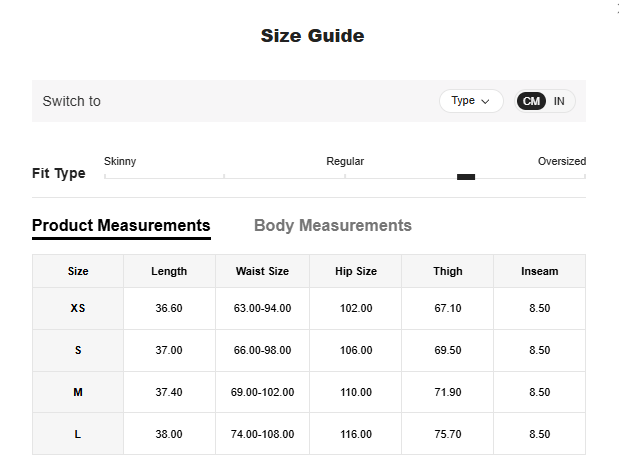Screen dimensions: 619x463
Task: Open the Product Measurements tab
Action: coord(121,226)
